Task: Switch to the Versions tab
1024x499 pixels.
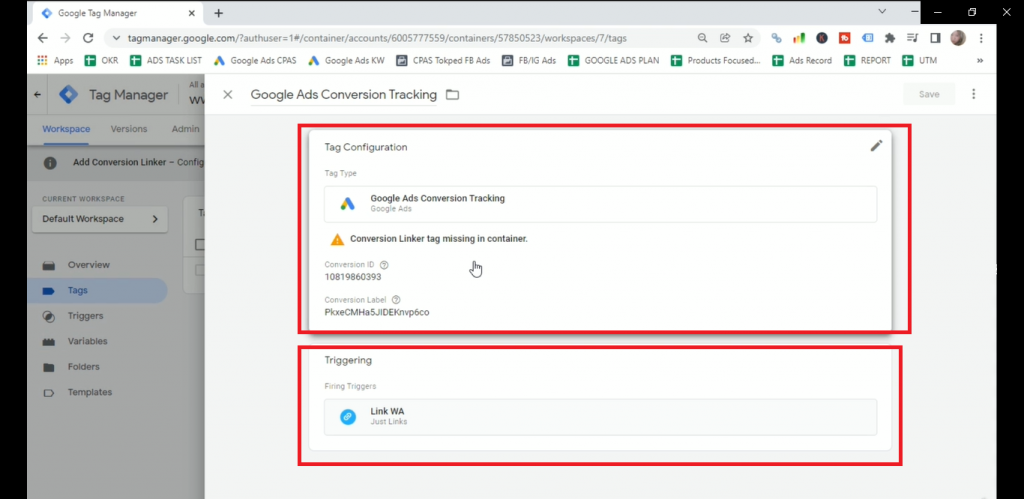Action: (128, 129)
